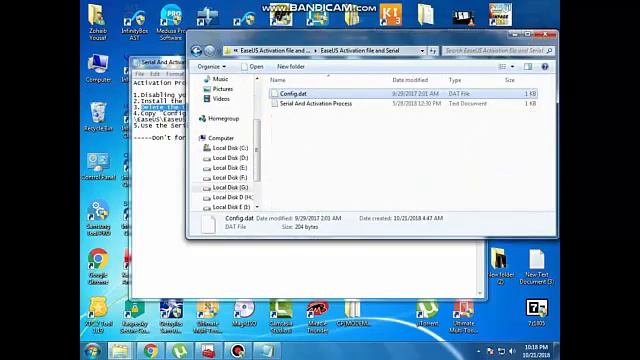Viewport: 640px width, 360px height.
Task: Click New folder in Explorer toolbar
Action: [x=291, y=67]
